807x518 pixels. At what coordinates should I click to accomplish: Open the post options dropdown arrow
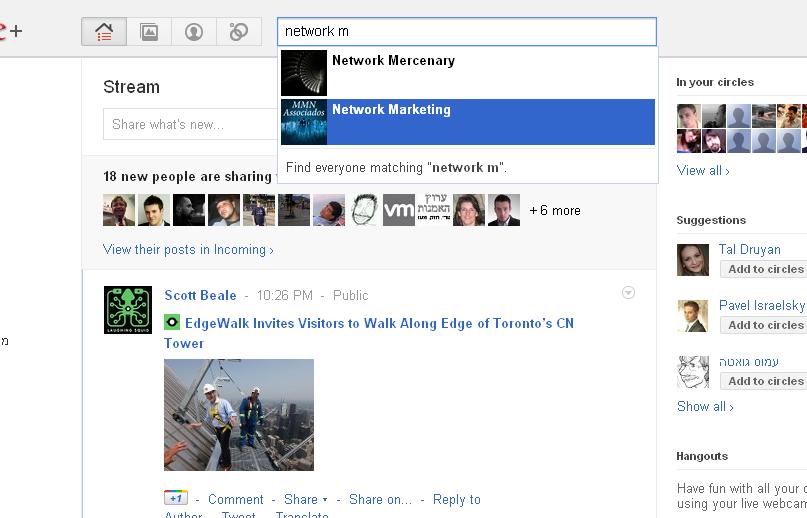(628, 292)
